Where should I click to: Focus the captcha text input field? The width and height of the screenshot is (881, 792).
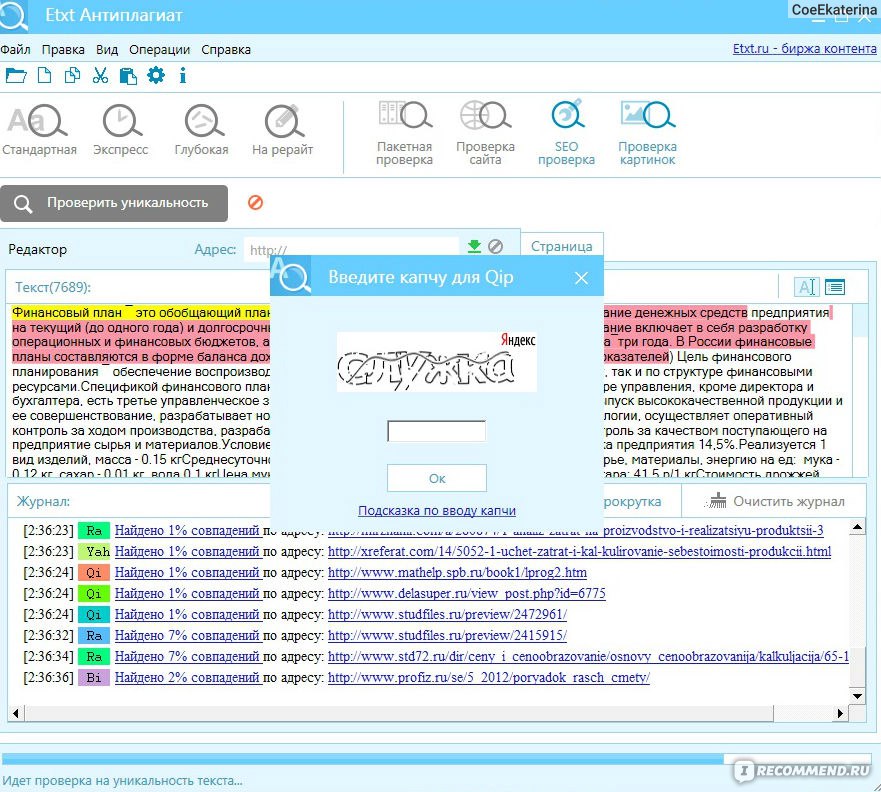click(437, 431)
